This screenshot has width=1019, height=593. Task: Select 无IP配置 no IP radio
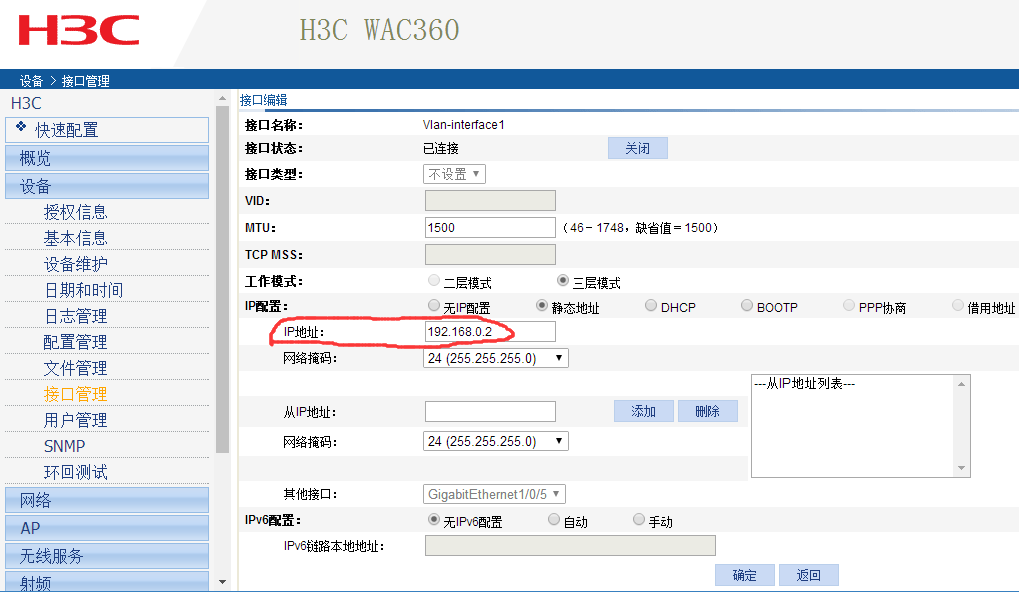point(433,305)
